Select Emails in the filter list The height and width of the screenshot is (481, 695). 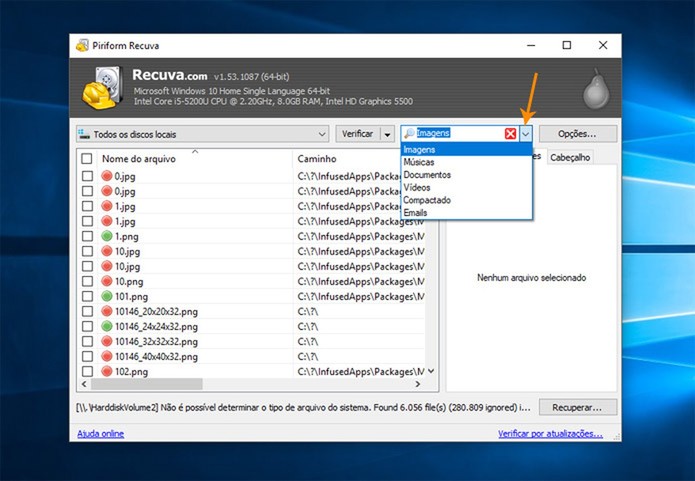click(x=466, y=212)
